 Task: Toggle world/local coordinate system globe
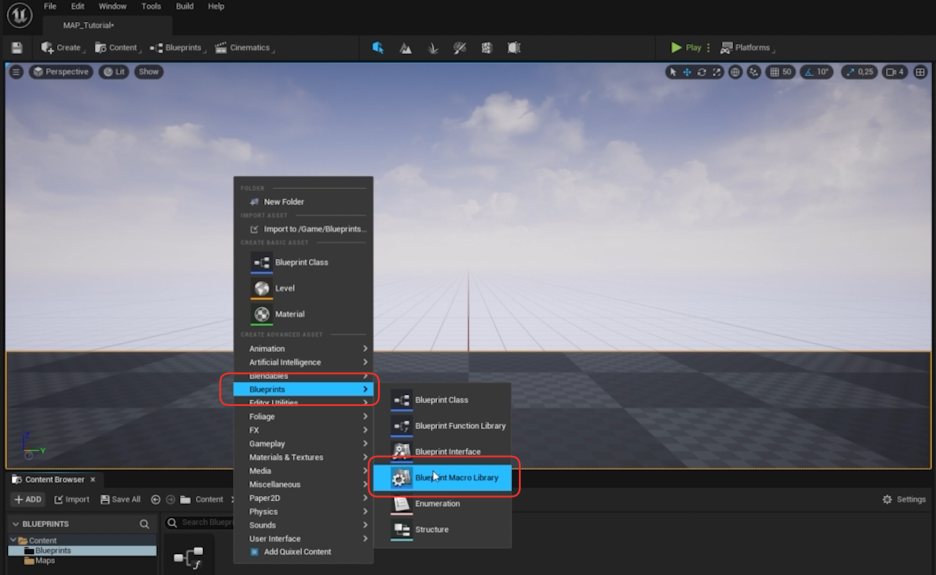coord(735,72)
